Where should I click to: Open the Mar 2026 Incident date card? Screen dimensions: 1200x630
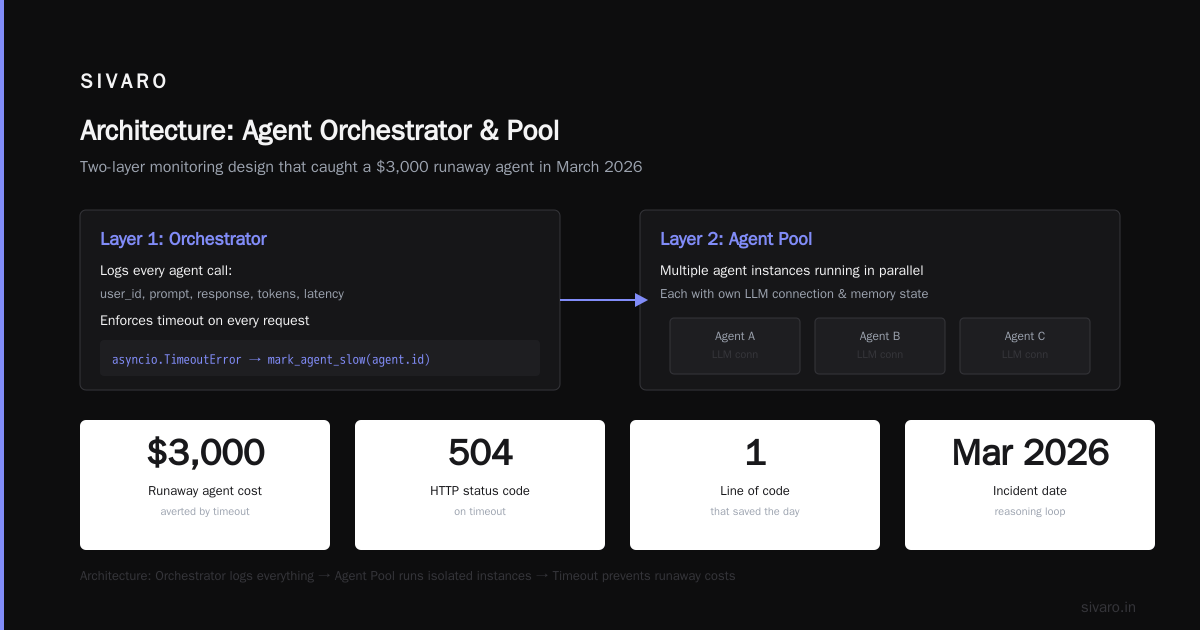(1030, 485)
